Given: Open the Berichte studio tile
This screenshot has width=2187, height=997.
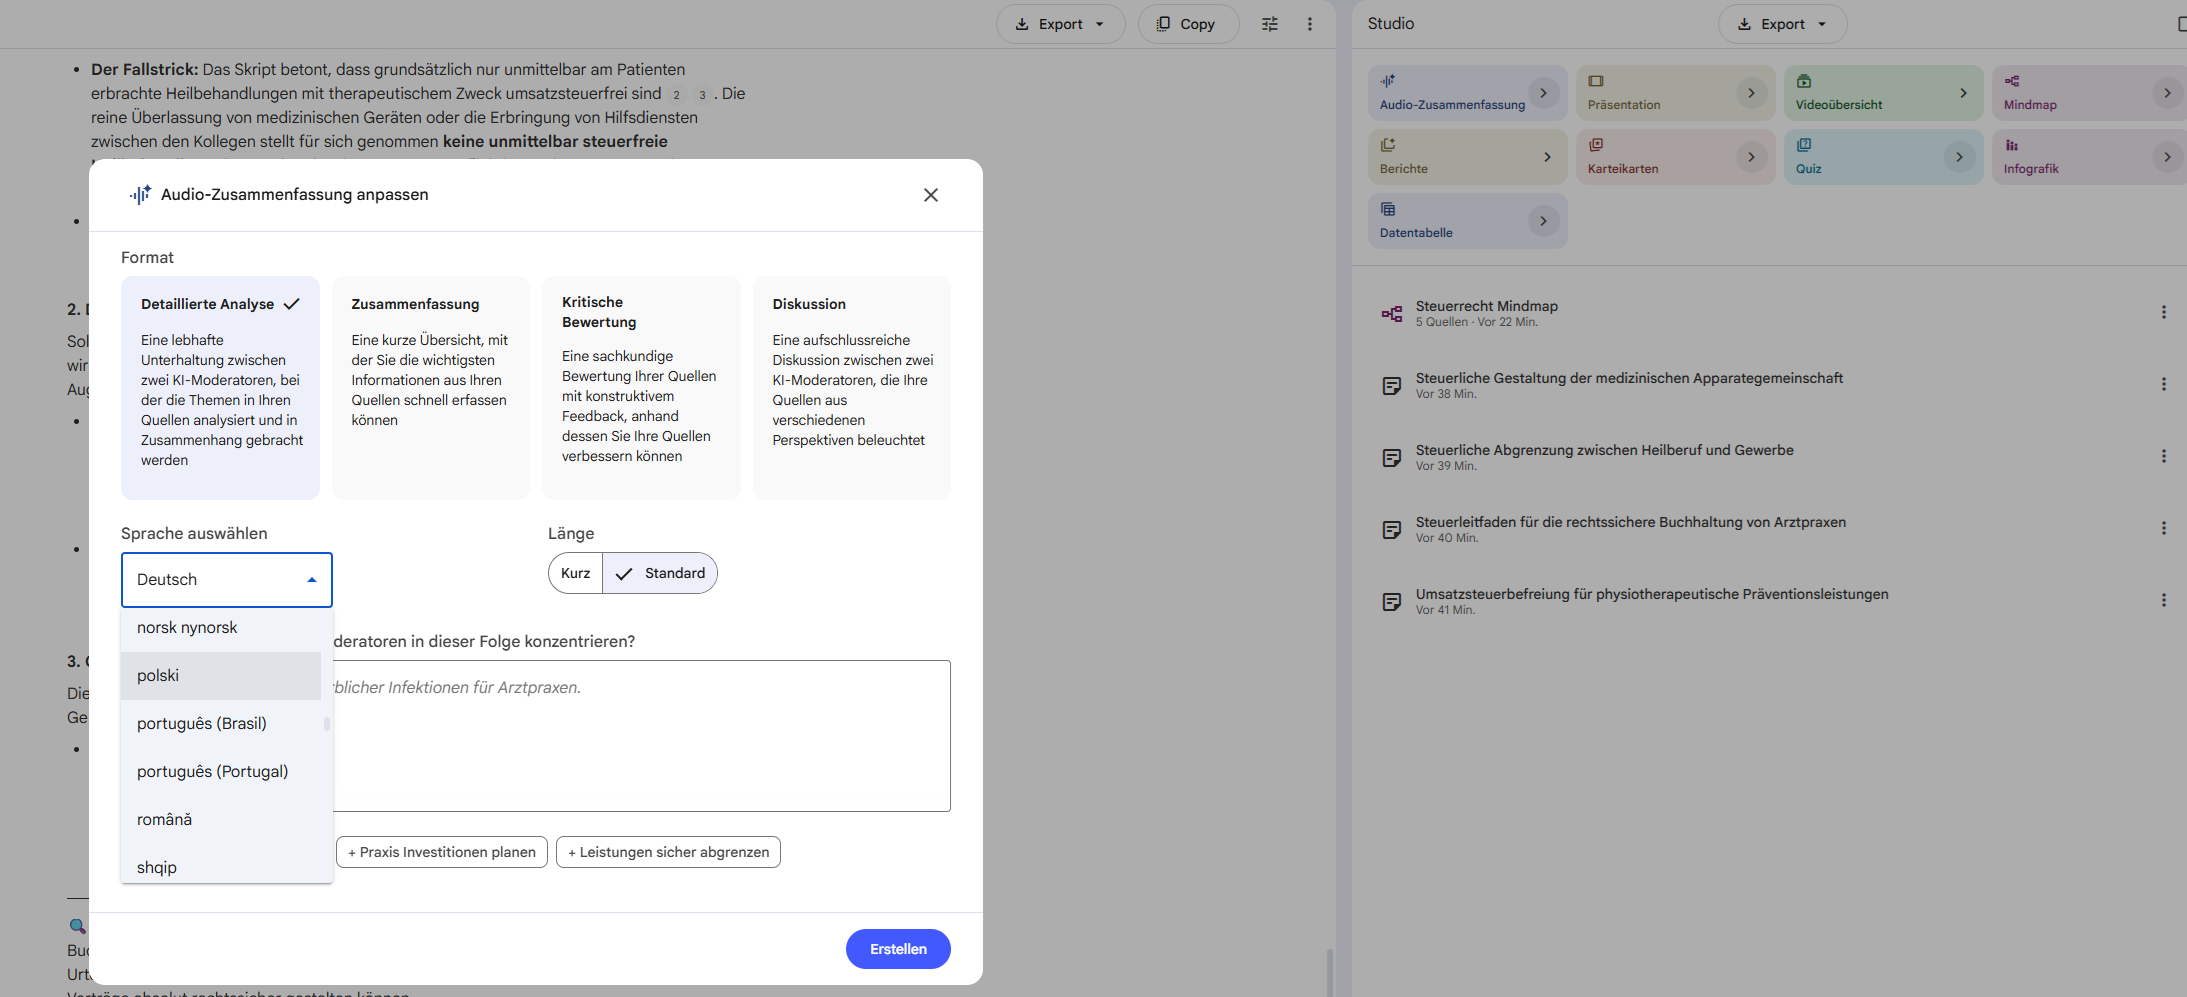Looking at the screenshot, I should pos(1468,157).
